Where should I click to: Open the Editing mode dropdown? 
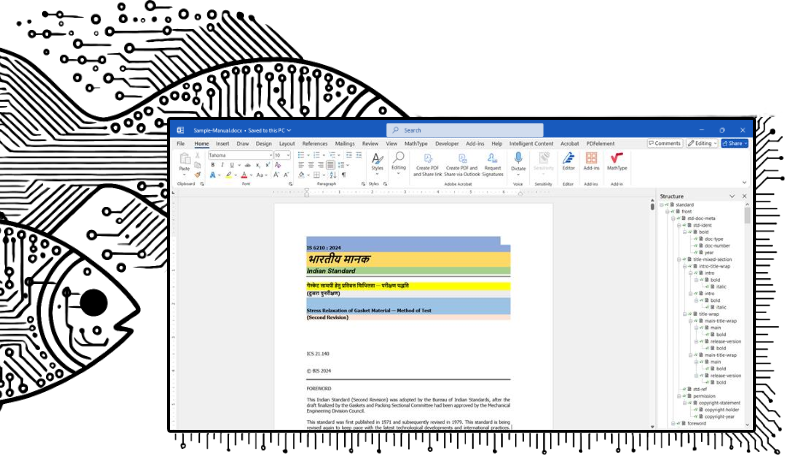(x=703, y=143)
